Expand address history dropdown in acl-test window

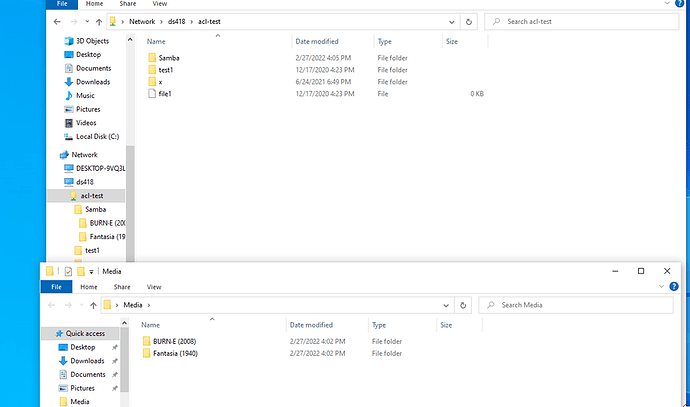(451, 22)
